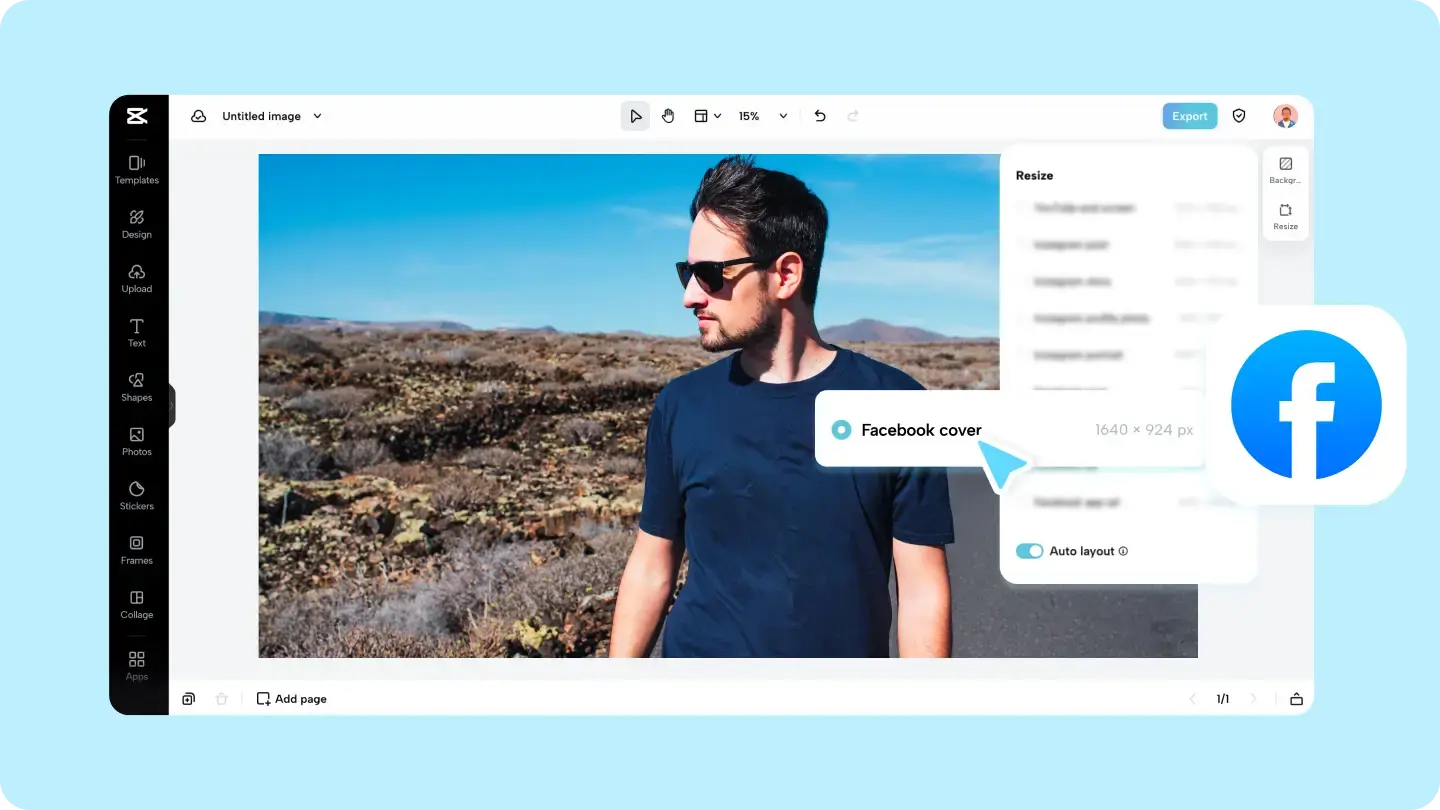Show Auto layout info tooltip icon
The width and height of the screenshot is (1440, 810).
[1123, 551]
